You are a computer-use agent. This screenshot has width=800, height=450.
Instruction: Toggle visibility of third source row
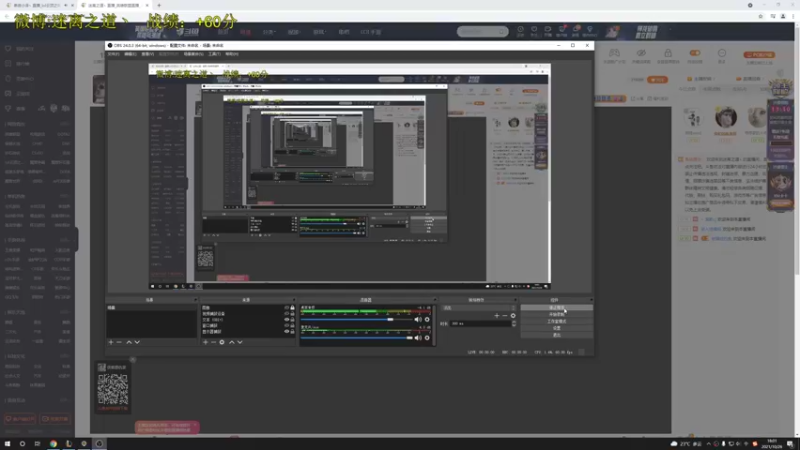(x=287, y=320)
